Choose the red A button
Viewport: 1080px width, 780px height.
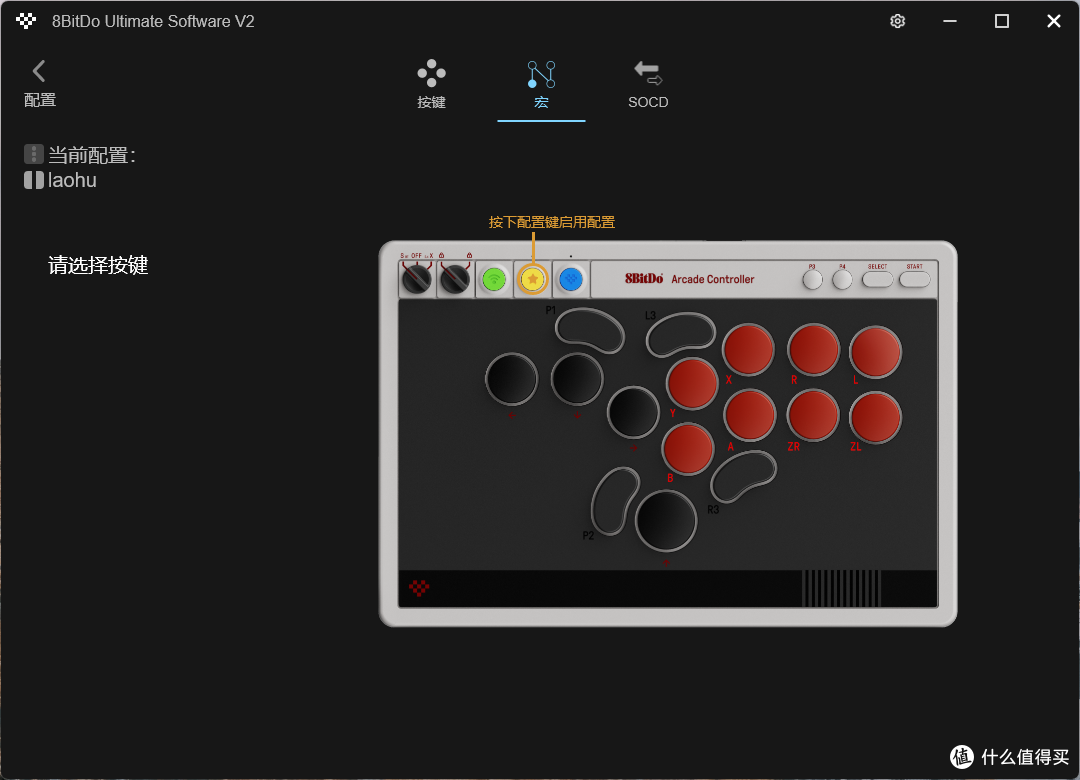(x=749, y=415)
